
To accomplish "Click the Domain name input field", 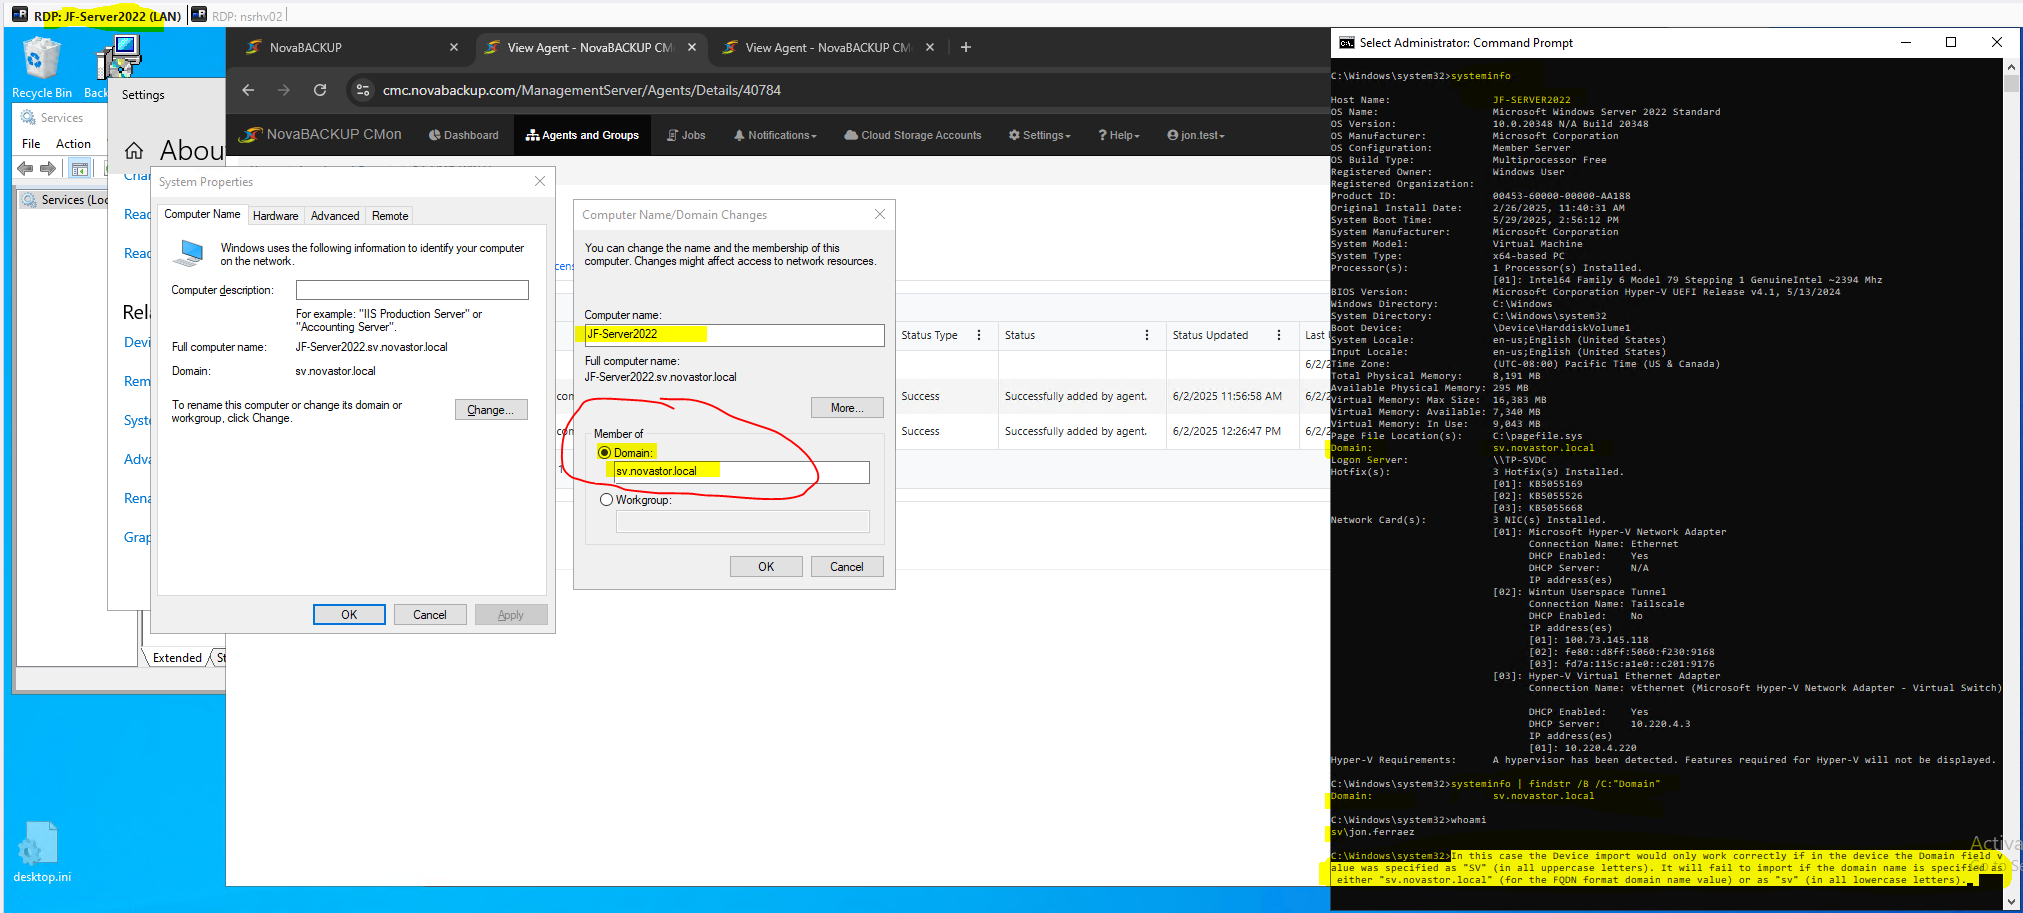I will (742, 472).
